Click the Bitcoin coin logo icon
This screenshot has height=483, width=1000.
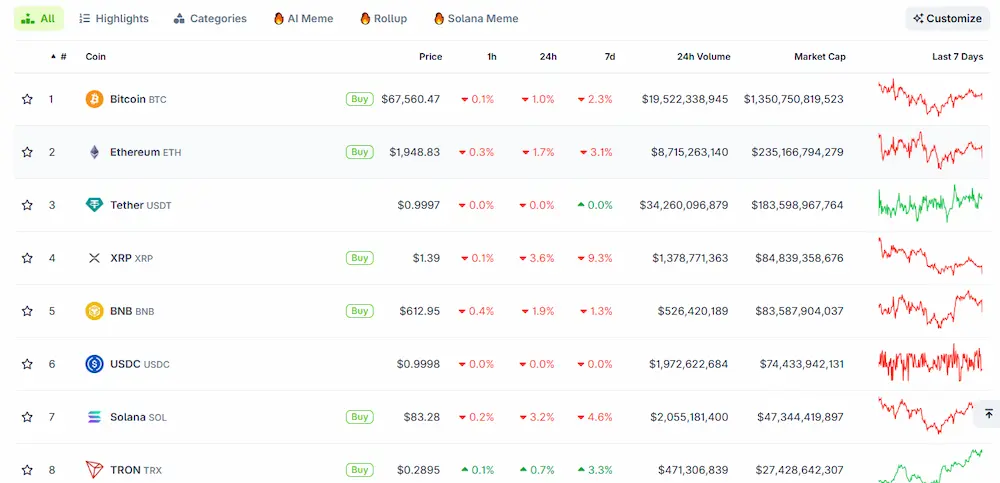[94, 99]
